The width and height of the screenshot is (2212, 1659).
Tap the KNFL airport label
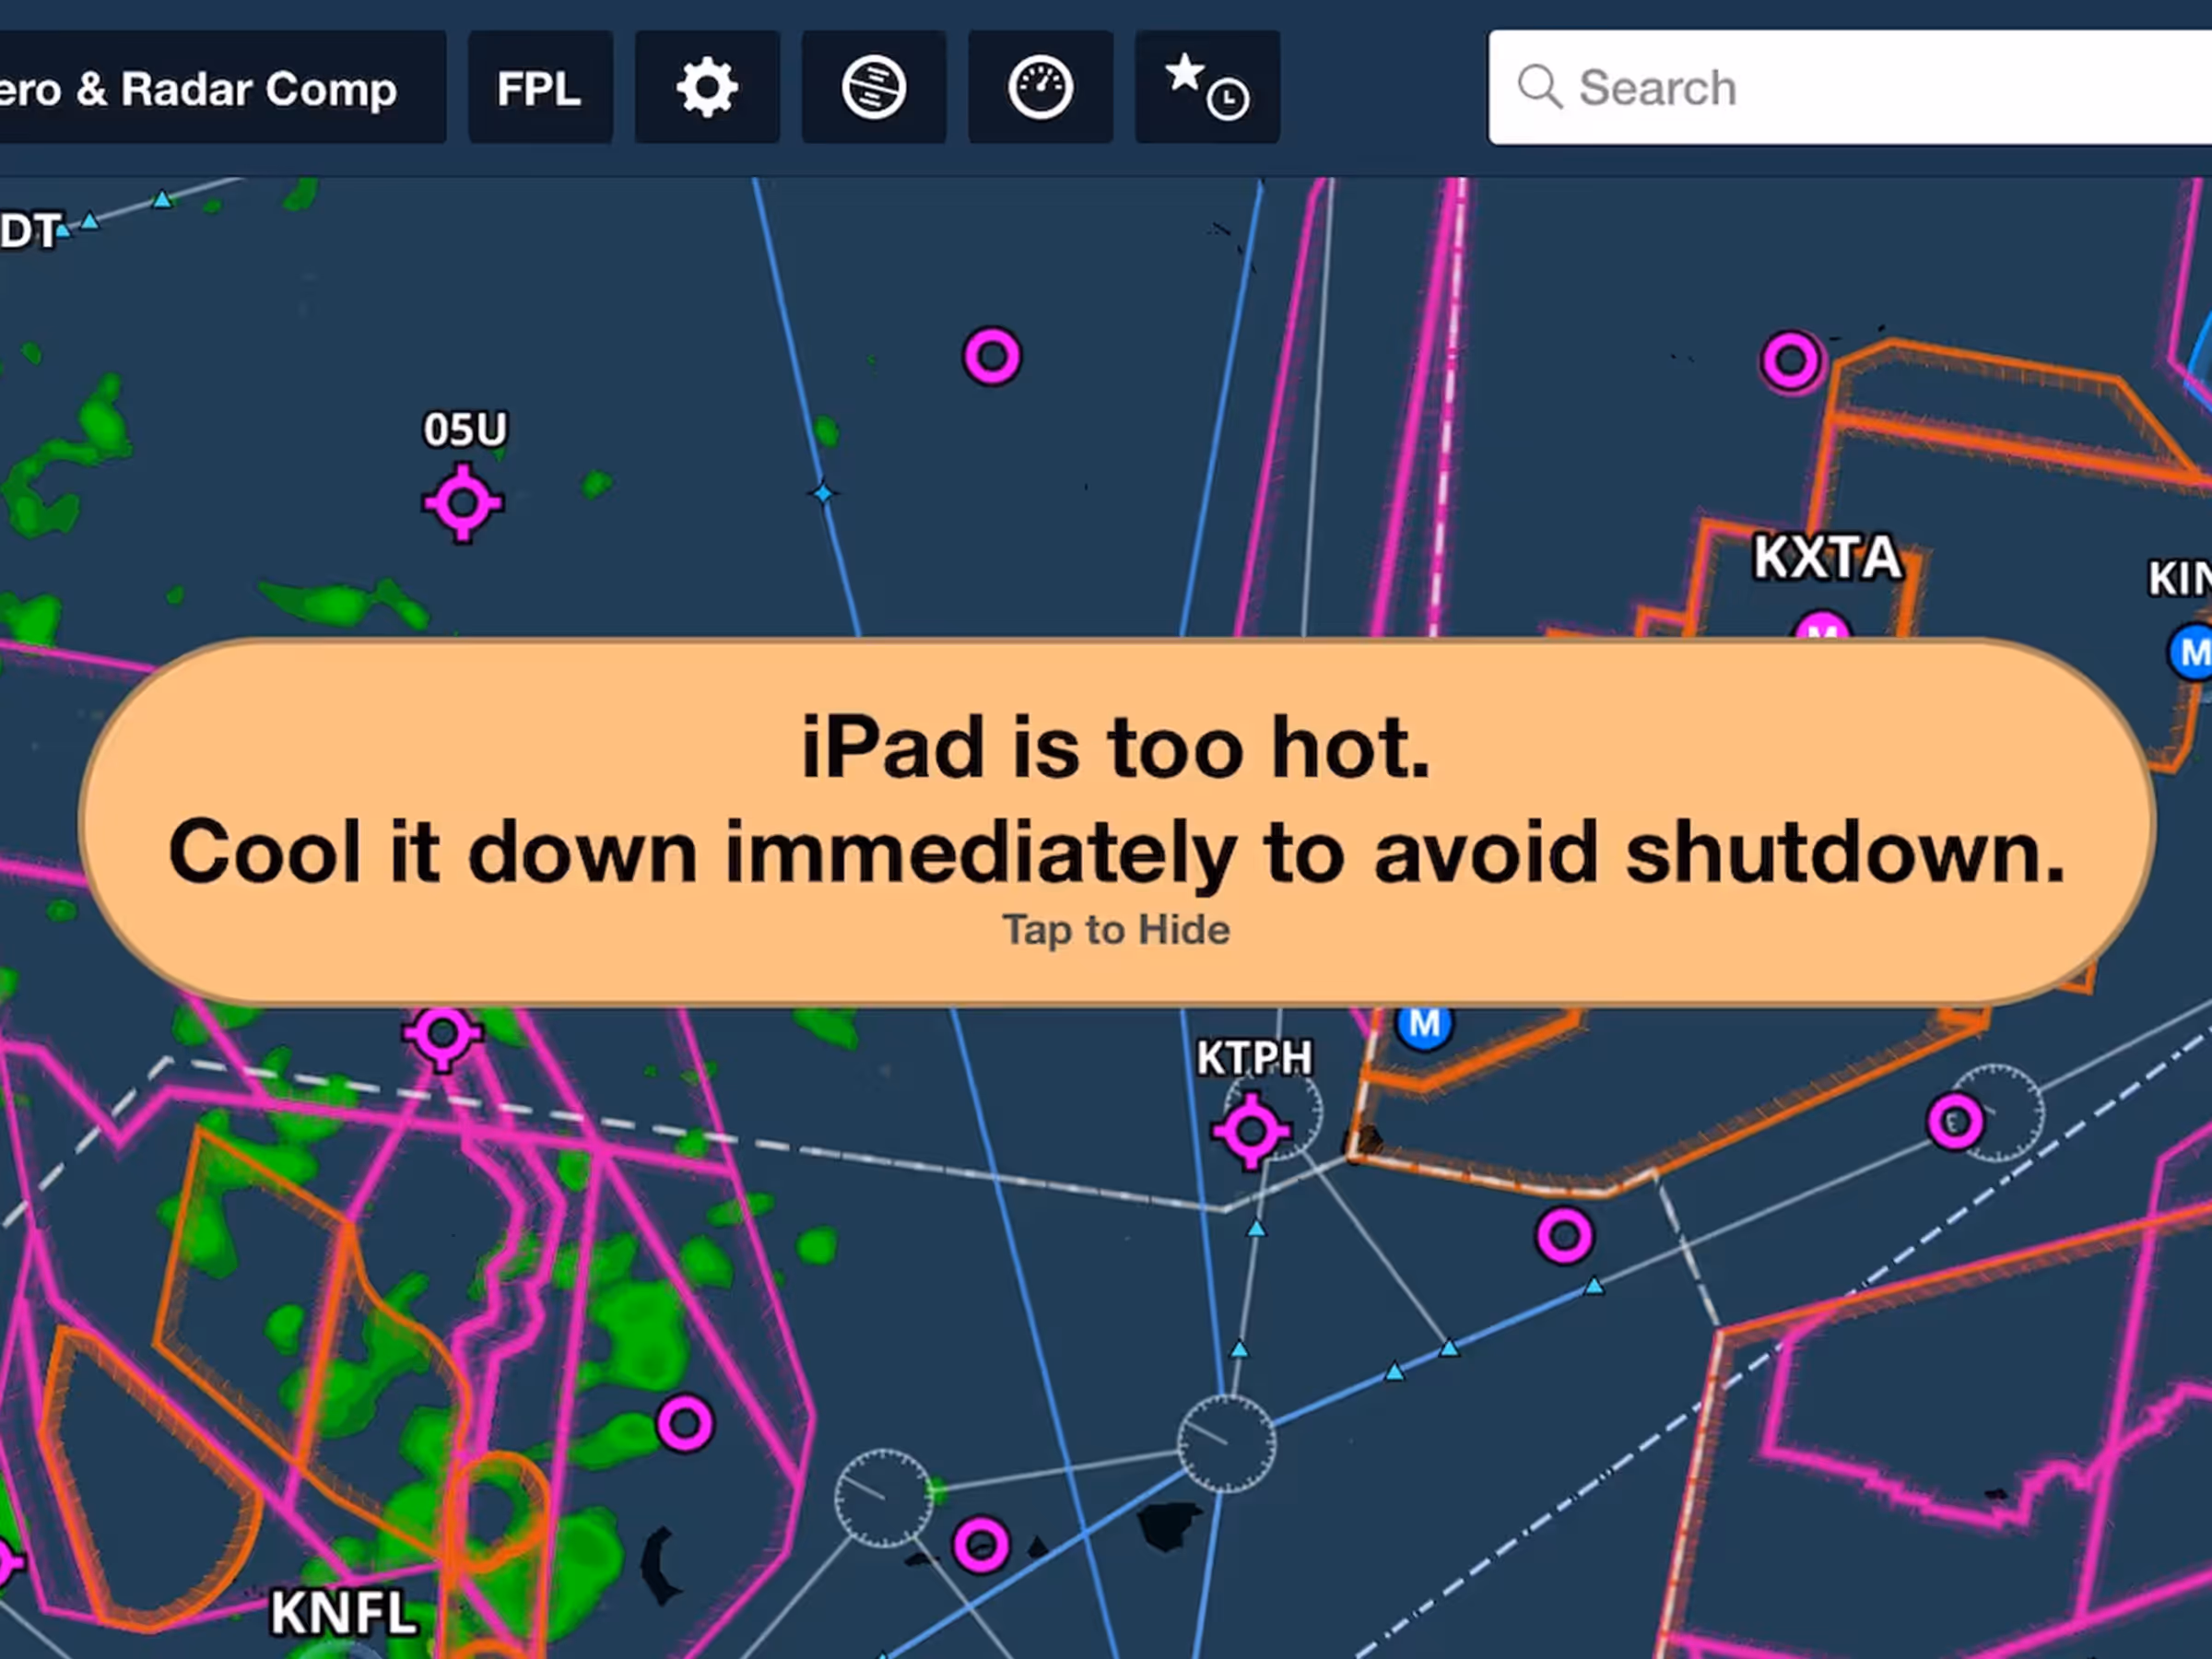point(343,1612)
